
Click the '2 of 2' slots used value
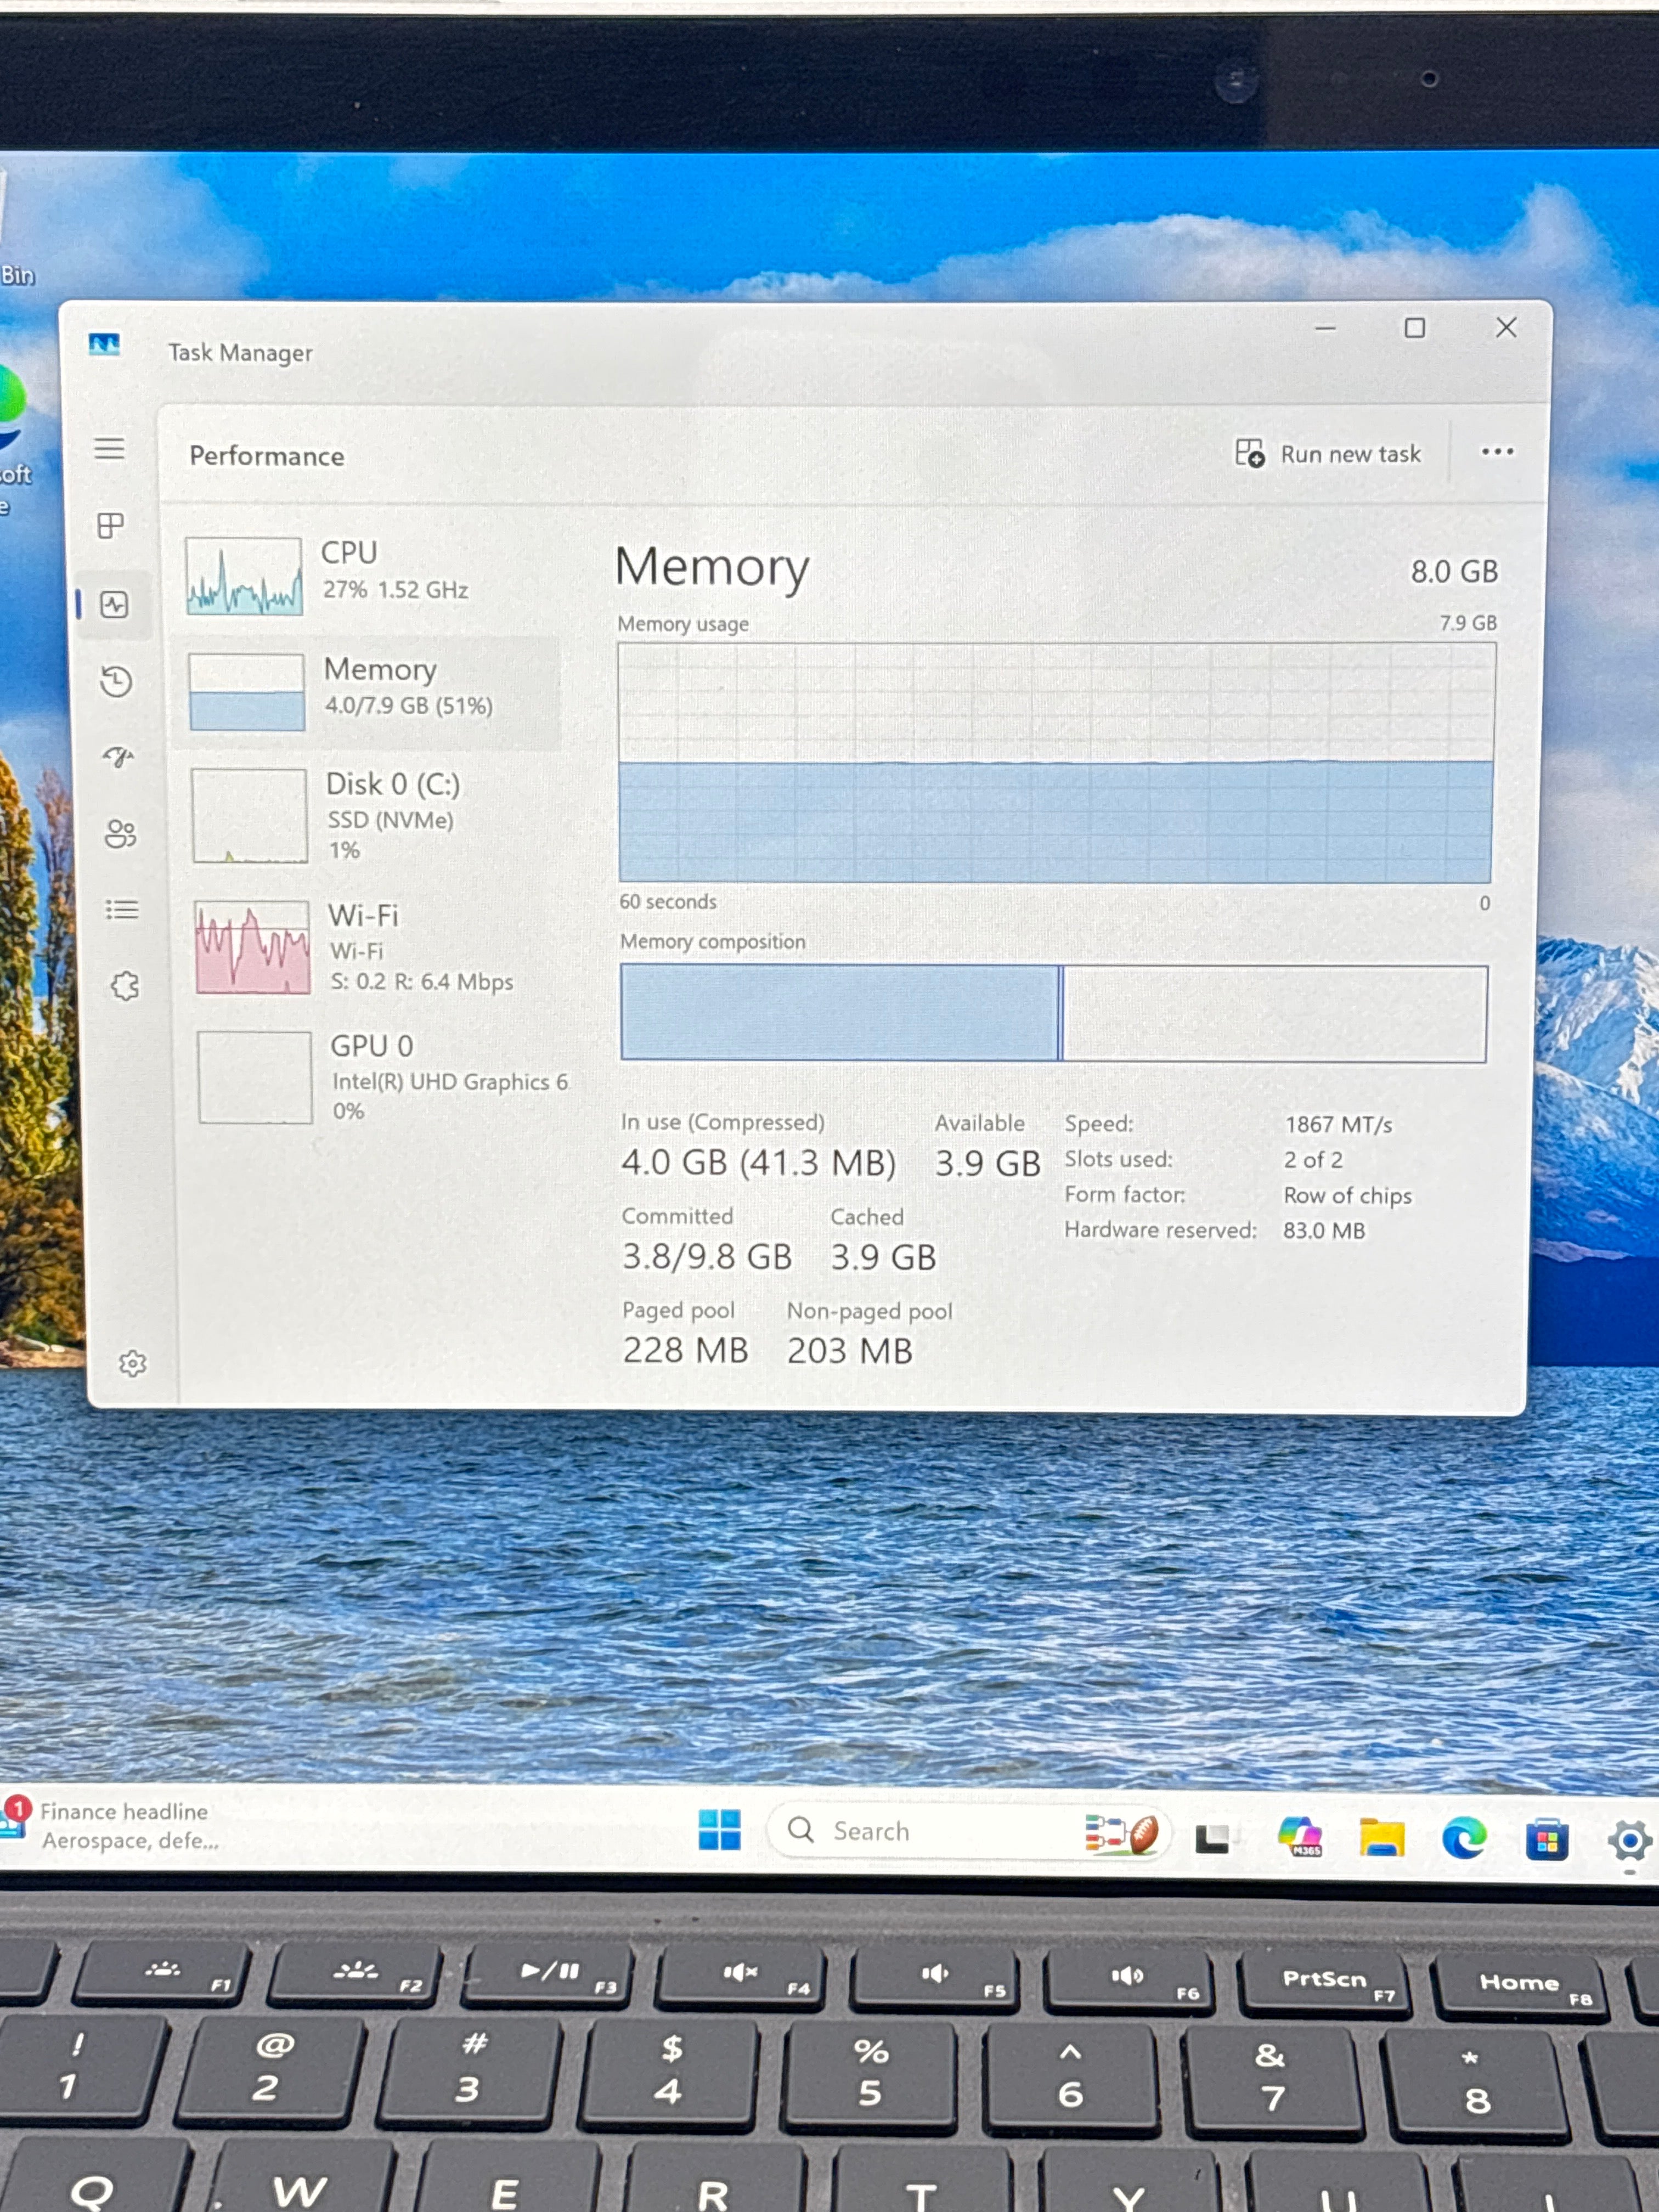click(x=1313, y=1160)
